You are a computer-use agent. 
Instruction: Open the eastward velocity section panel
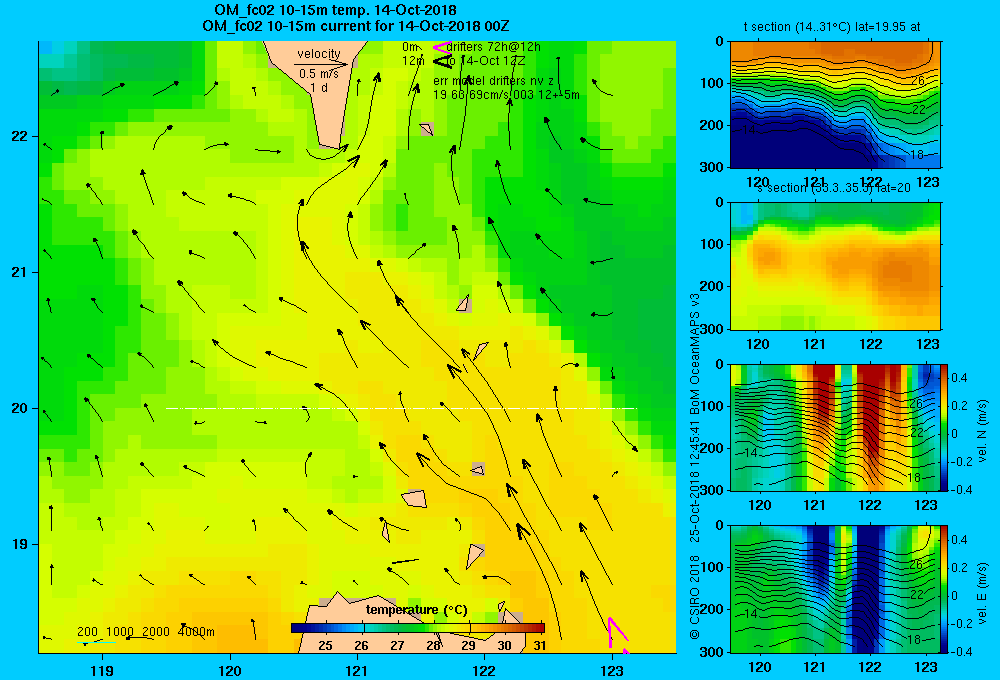[835, 589]
